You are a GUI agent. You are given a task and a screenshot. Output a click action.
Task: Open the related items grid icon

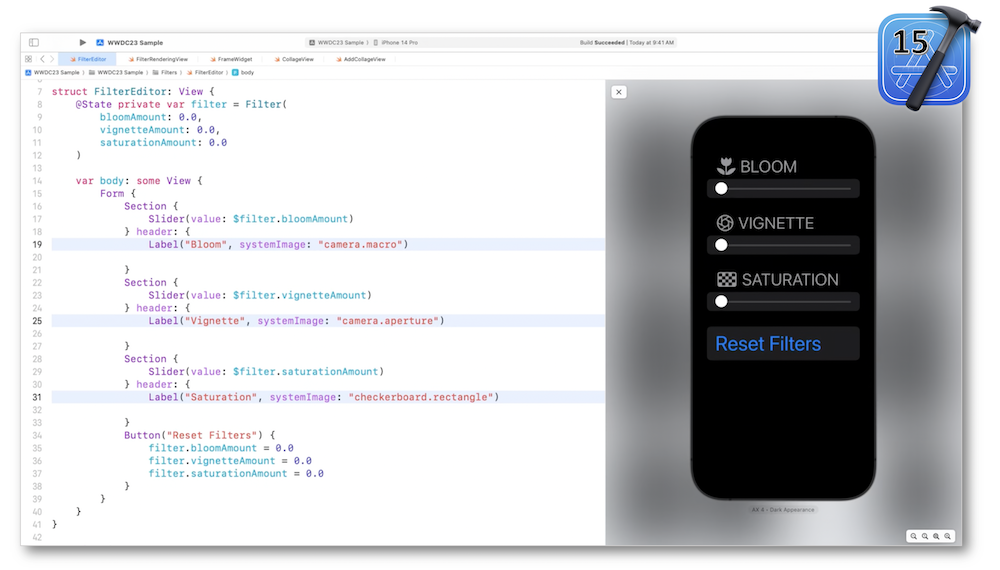point(28,59)
